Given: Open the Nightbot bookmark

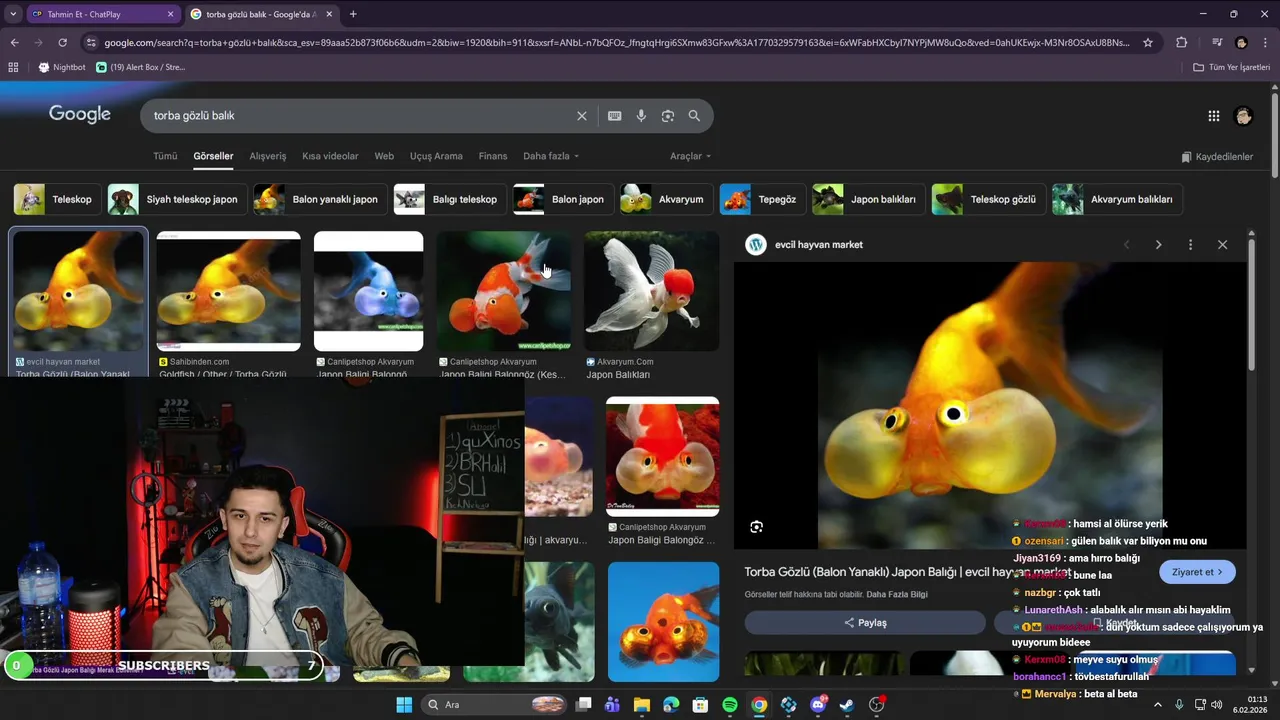Looking at the screenshot, I should 62,67.
